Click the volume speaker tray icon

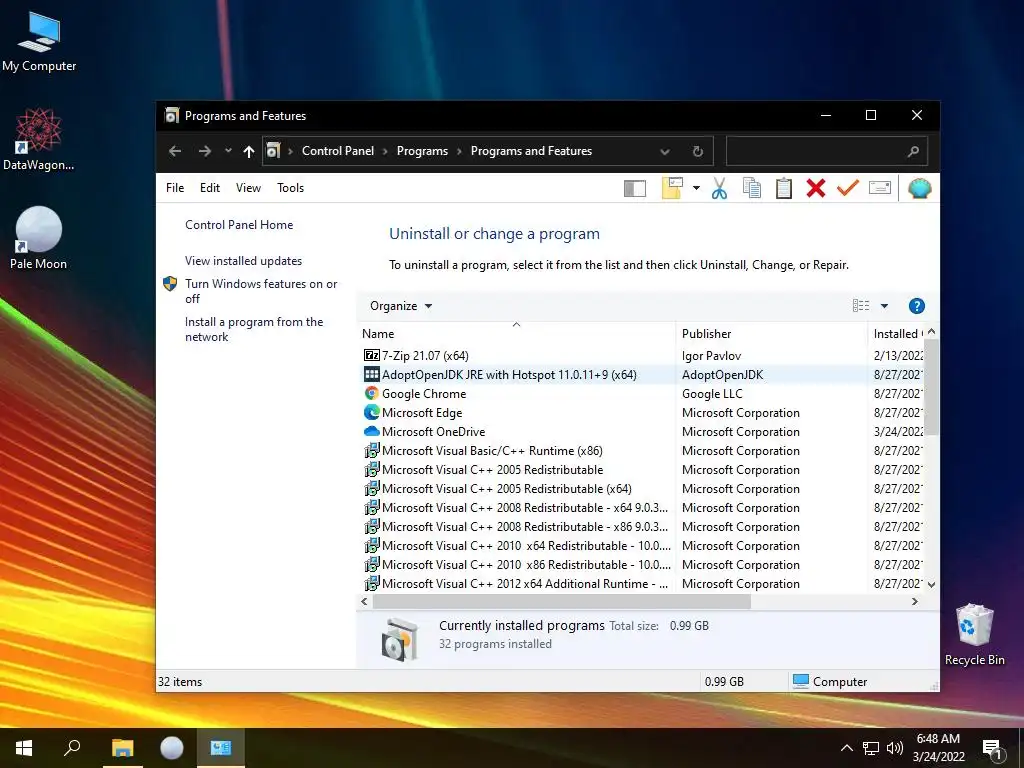[895, 748]
